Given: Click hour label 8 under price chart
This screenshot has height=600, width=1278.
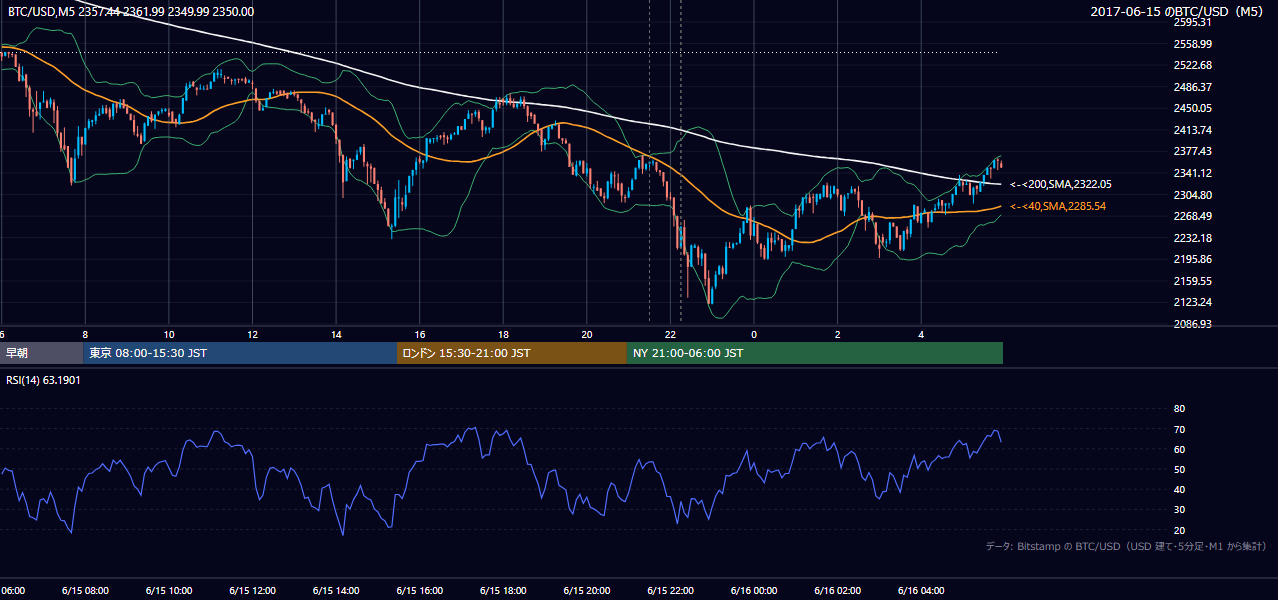Looking at the screenshot, I should click(x=85, y=334).
